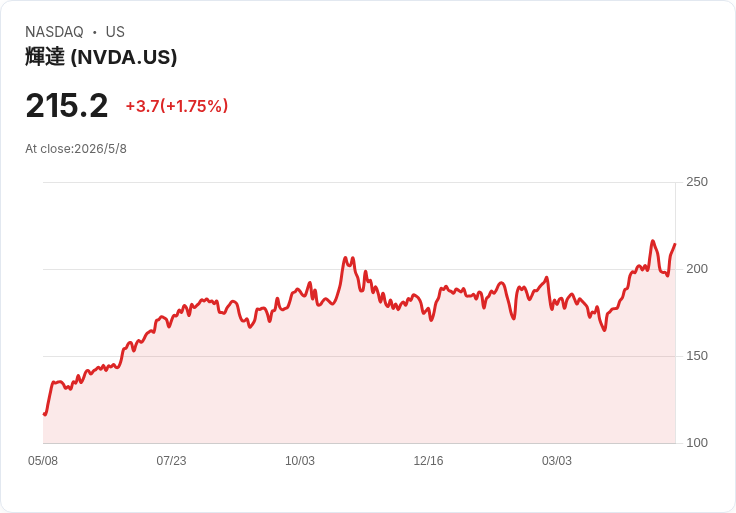Click the starting point of the price line
Viewport: 736px width, 513px height.
pyautogui.click(x=44, y=414)
